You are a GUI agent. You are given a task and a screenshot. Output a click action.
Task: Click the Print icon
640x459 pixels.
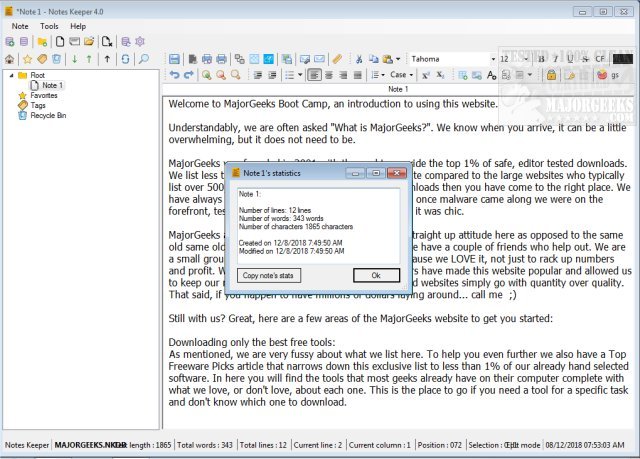click(221, 59)
